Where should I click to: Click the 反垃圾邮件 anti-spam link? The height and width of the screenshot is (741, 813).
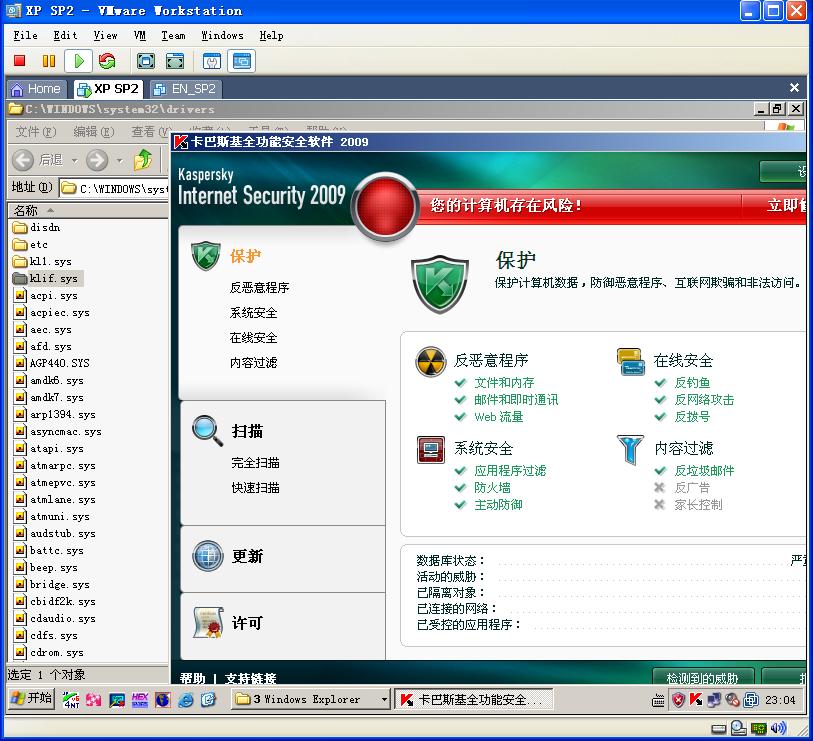pos(704,470)
